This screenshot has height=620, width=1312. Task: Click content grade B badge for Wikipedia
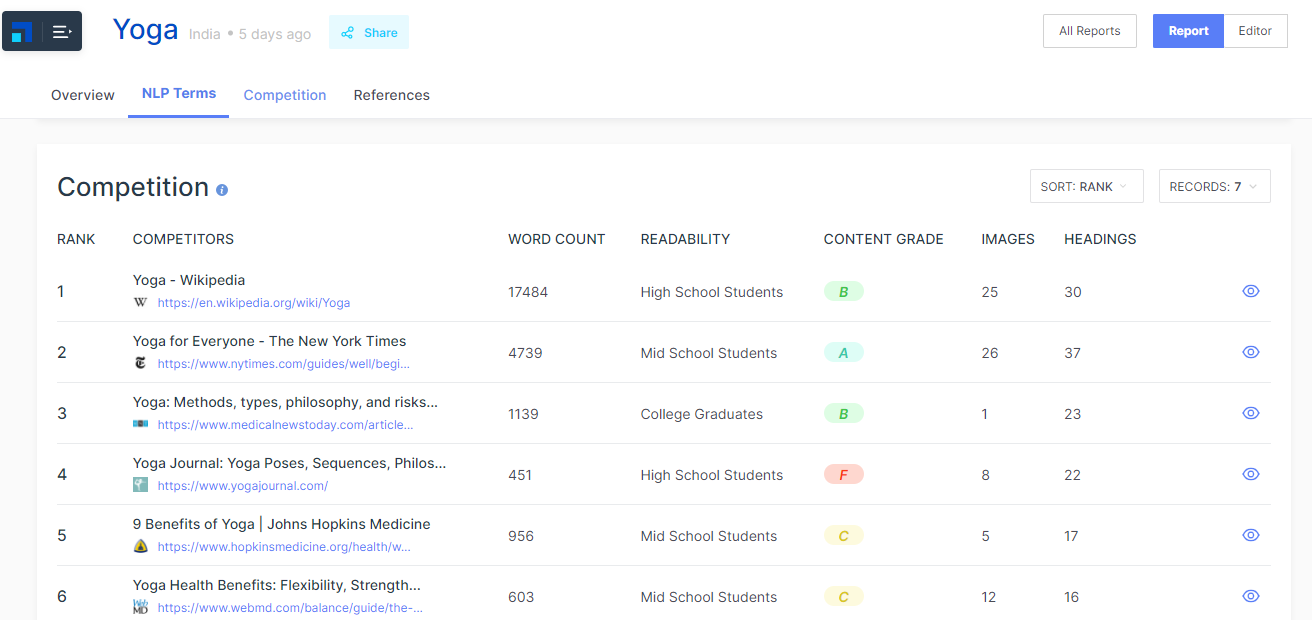tap(843, 292)
